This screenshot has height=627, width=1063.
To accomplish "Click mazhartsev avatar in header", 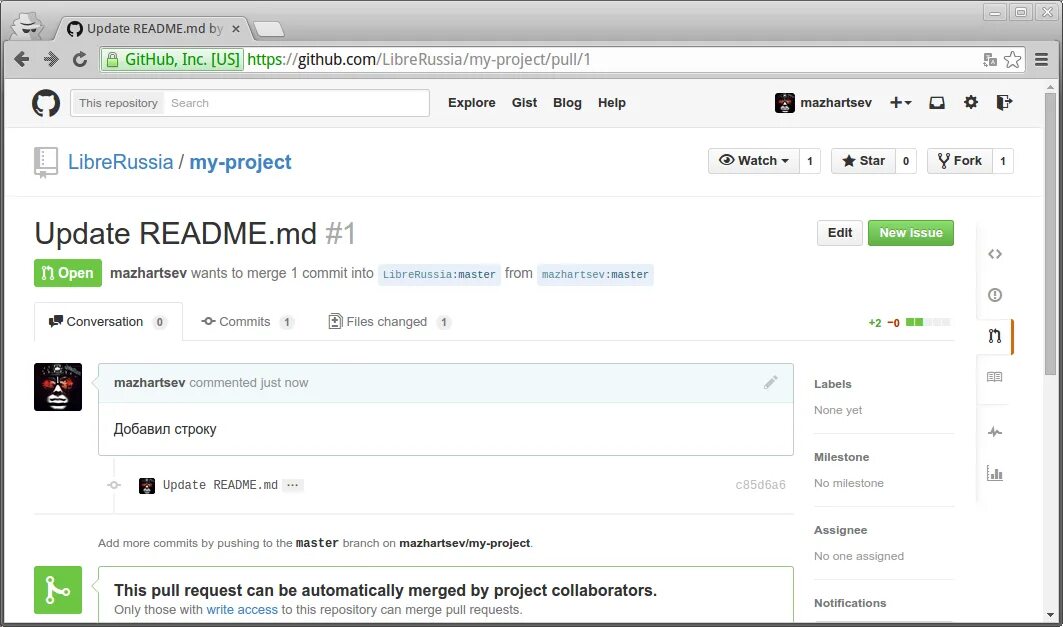I will pyautogui.click(x=784, y=103).
